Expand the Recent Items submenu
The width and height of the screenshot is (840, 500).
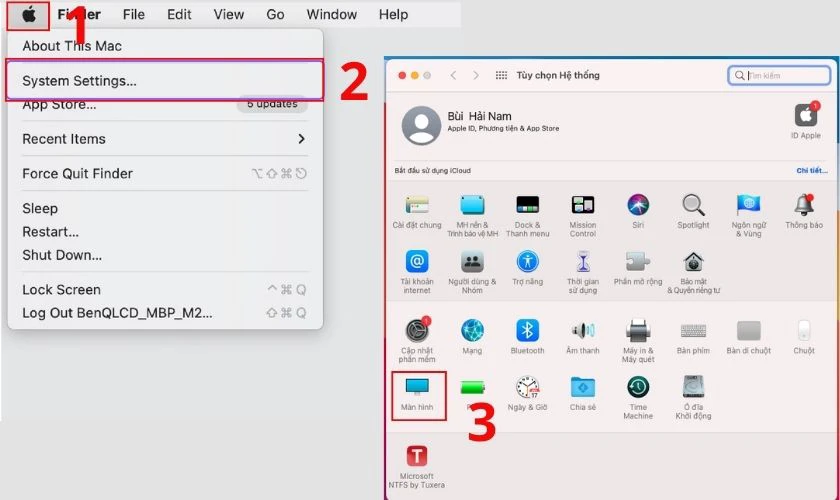(x=165, y=139)
